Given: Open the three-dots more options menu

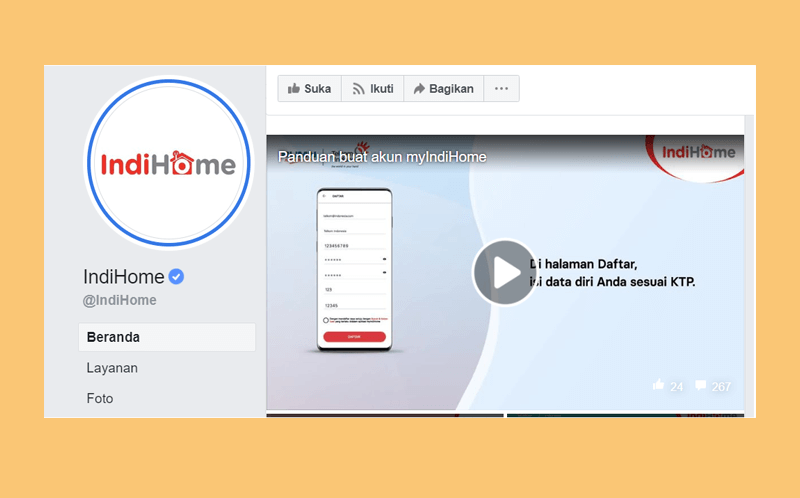Looking at the screenshot, I should coord(502,89).
